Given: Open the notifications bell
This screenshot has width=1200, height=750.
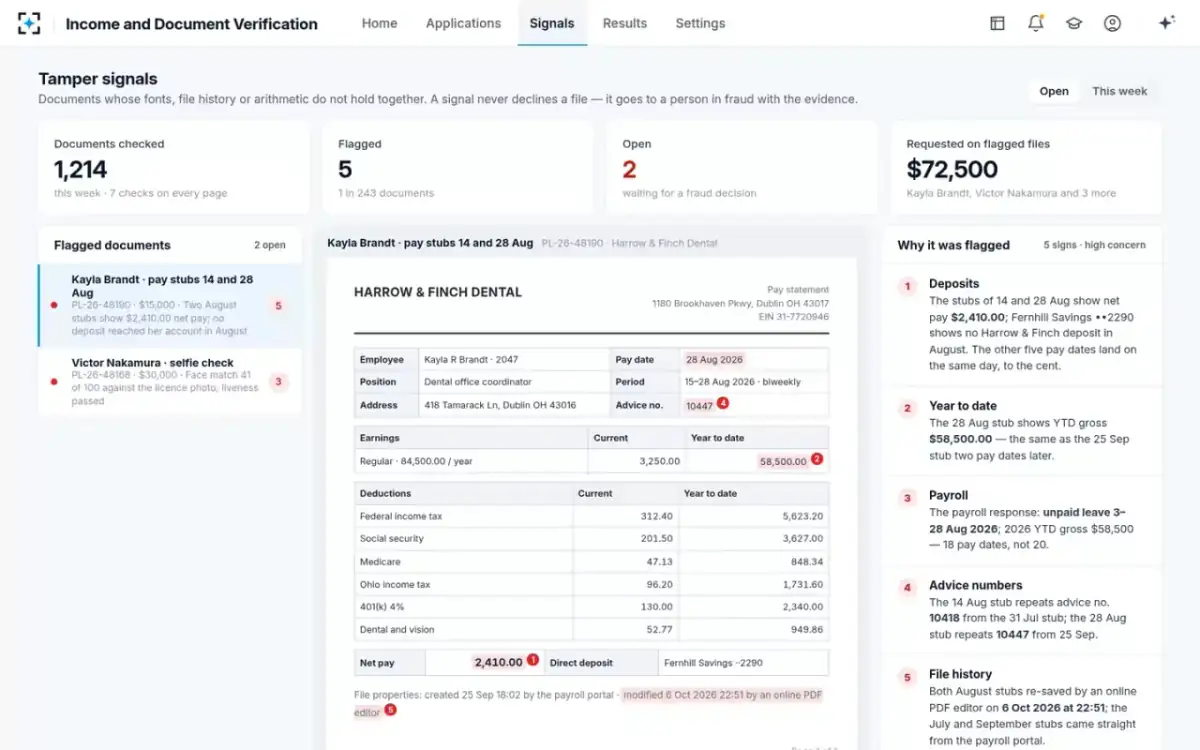Looking at the screenshot, I should (x=1036, y=23).
